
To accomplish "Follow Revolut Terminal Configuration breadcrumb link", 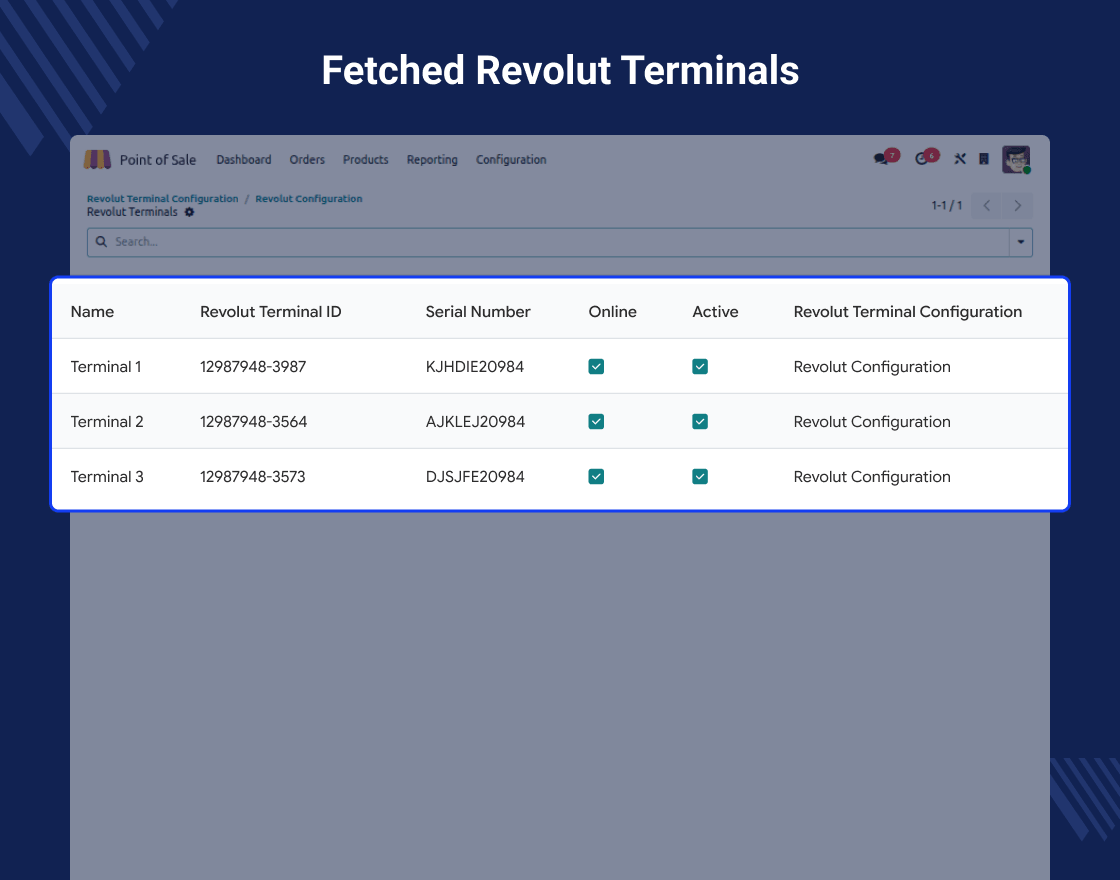I will (x=162, y=199).
